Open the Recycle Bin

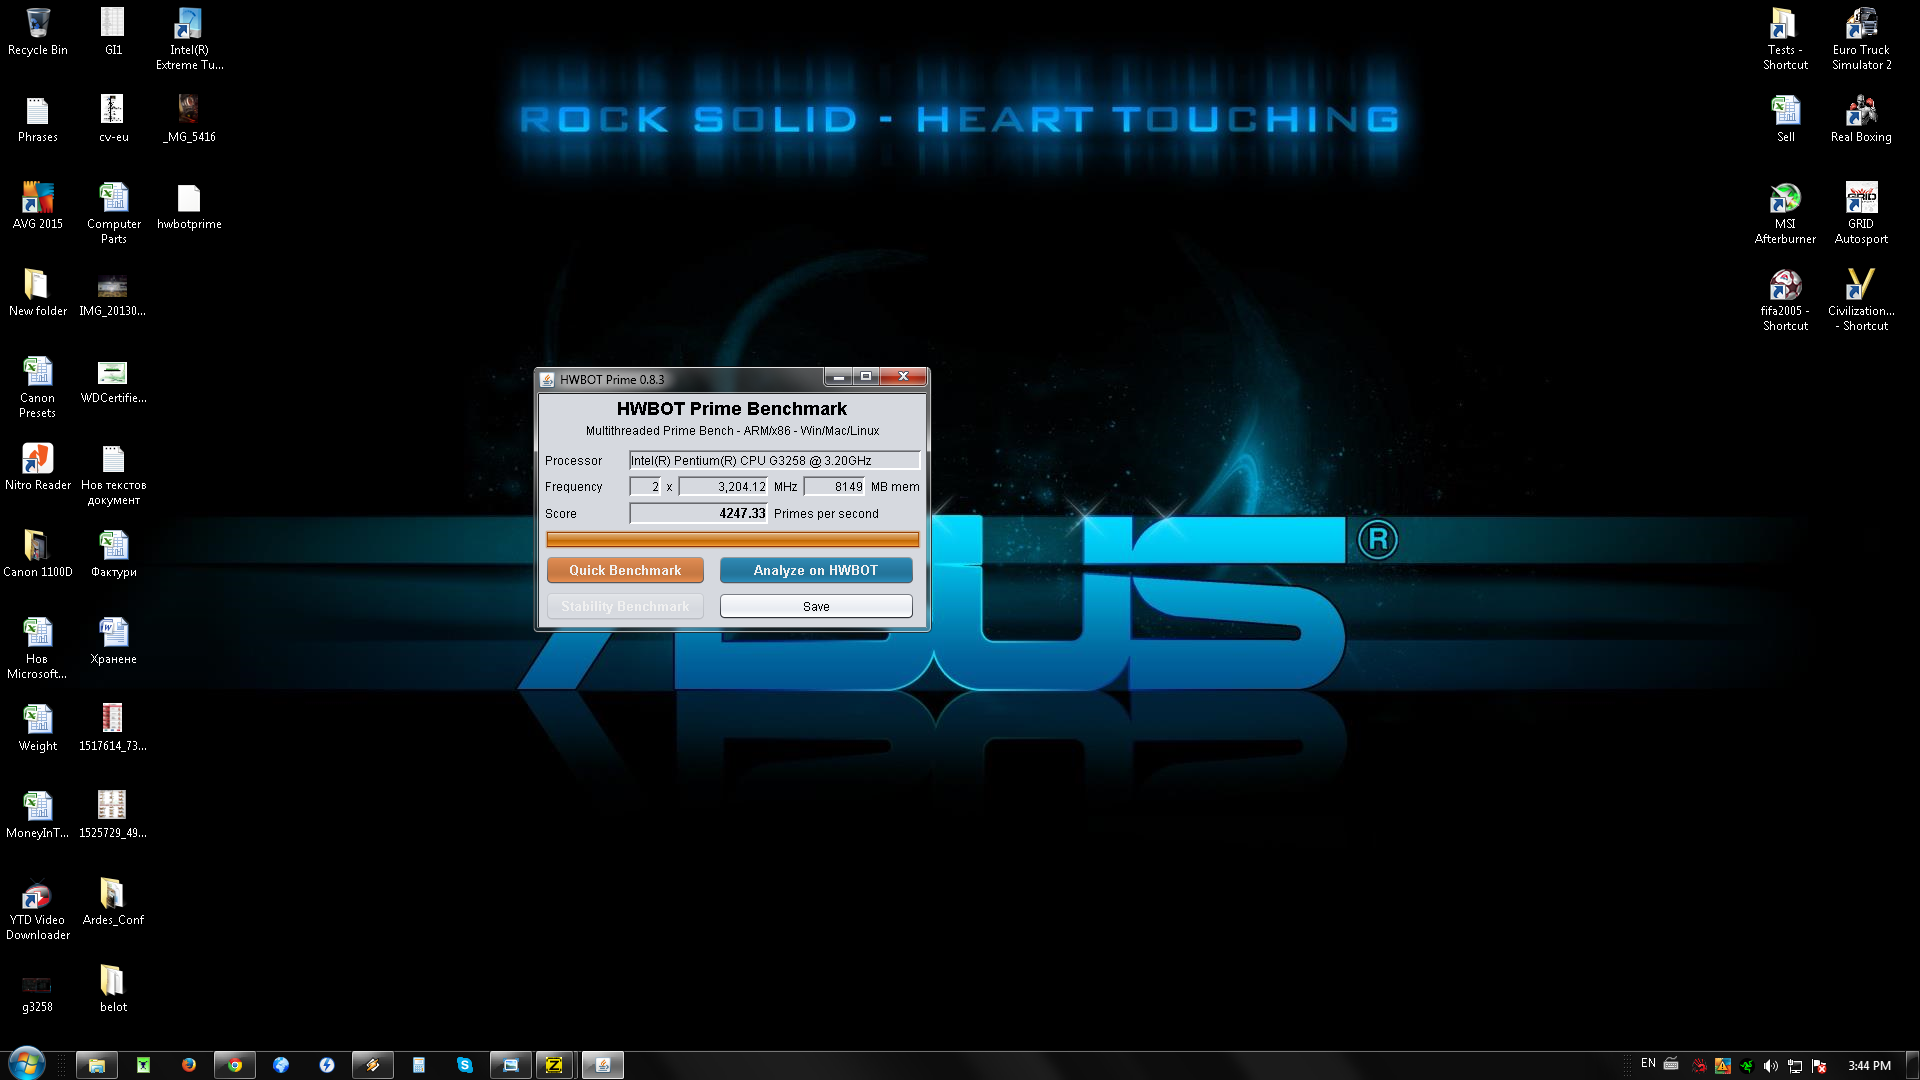coord(38,32)
